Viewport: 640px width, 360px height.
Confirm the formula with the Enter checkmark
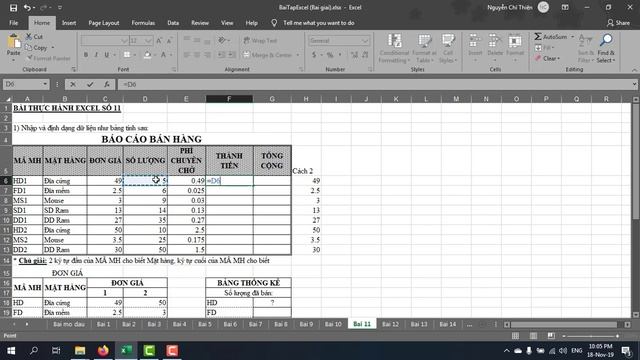[90, 84]
